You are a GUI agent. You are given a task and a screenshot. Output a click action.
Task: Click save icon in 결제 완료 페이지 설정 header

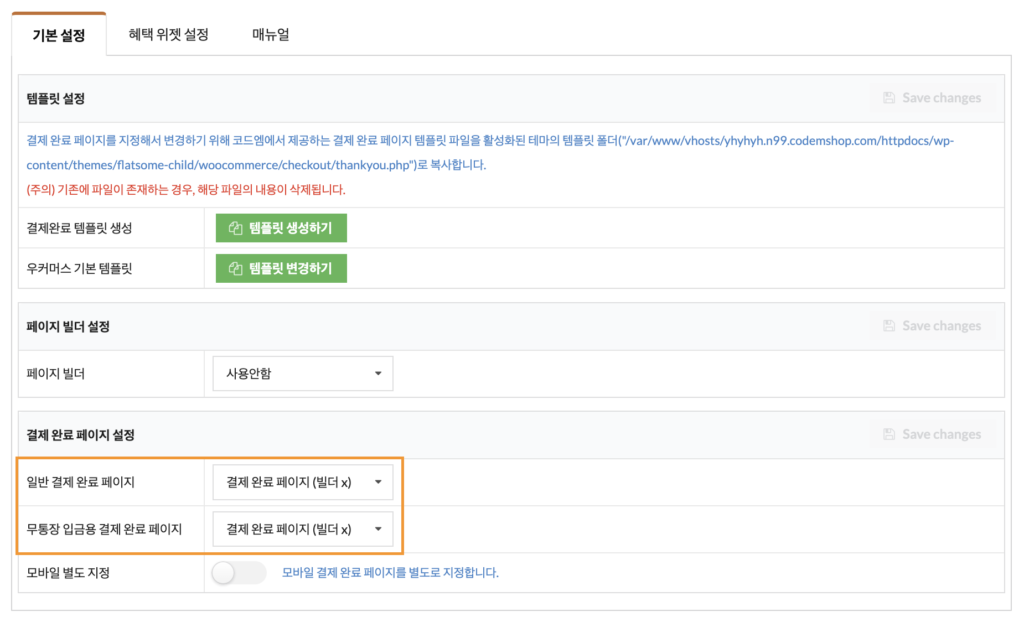click(x=889, y=434)
